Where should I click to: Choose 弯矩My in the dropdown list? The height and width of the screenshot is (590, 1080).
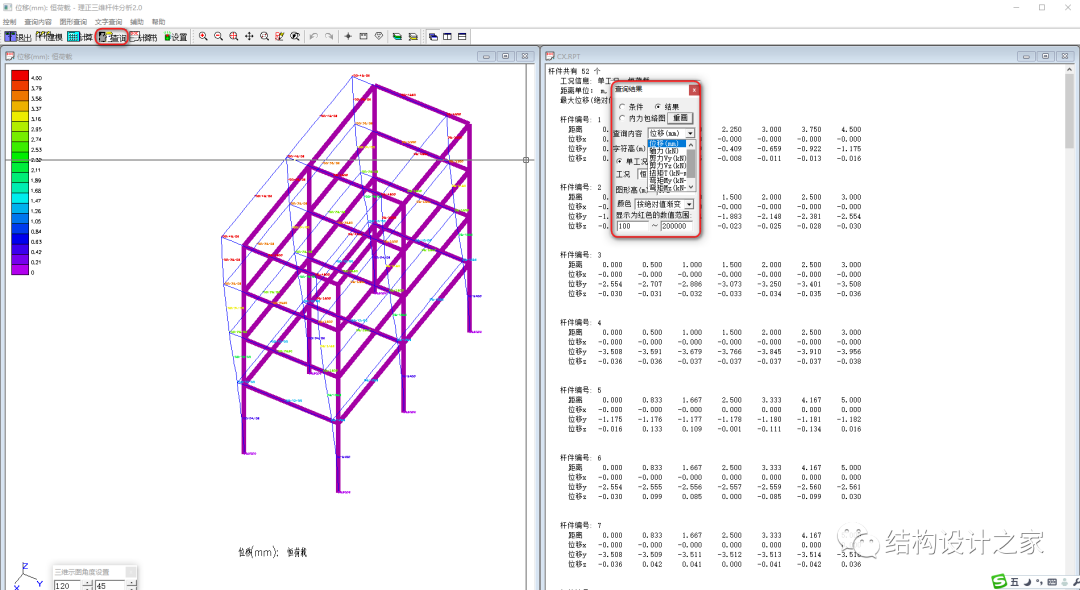667,180
